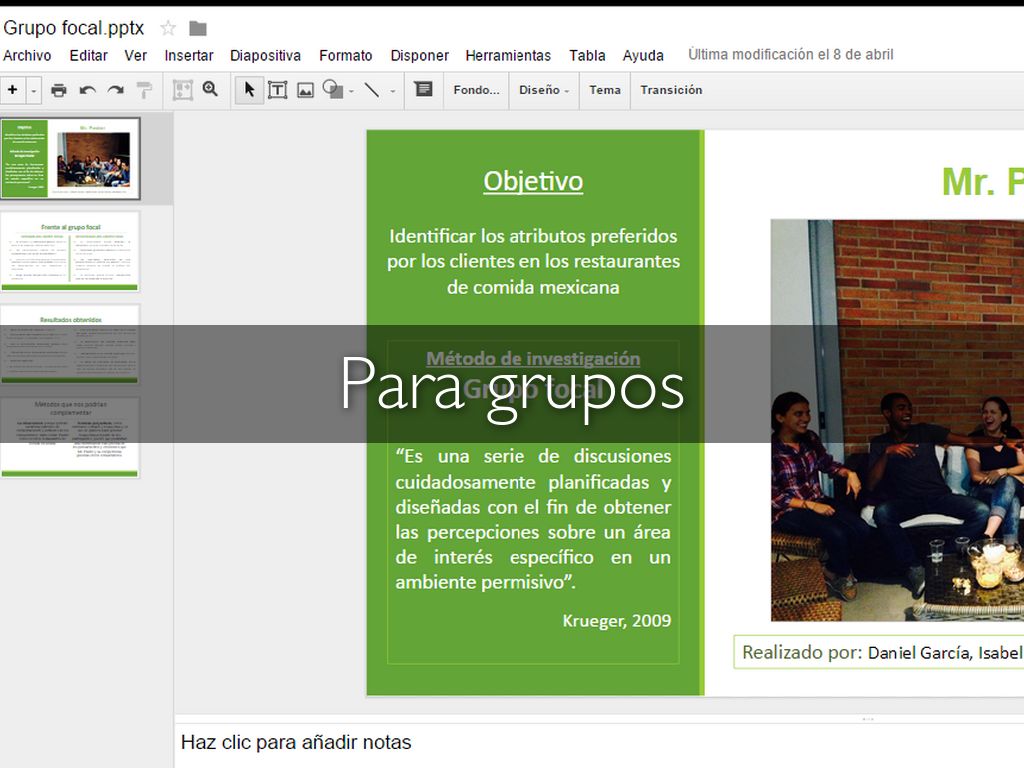Select the 'Frente al grupo focal' slide thumbnail
Viewport: 1024px width, 768px height.
[x=70, y=252]
